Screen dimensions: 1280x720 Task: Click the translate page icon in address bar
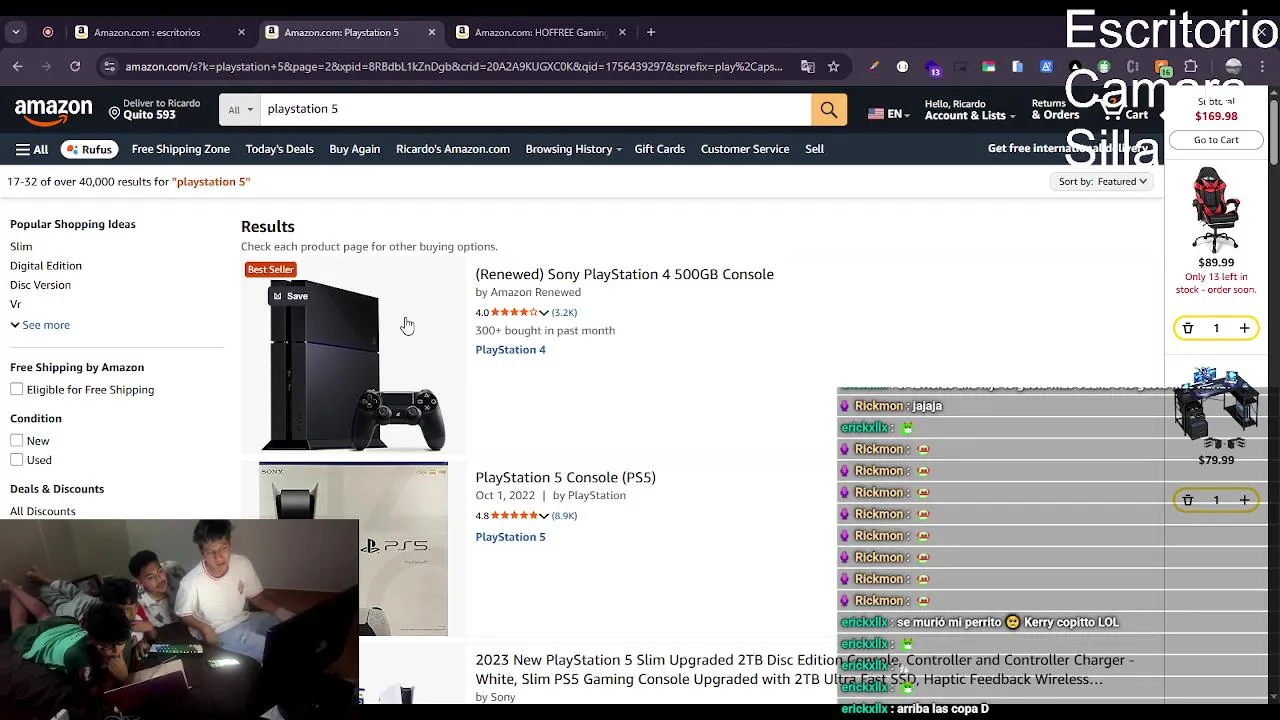click(x=808, y=67)
